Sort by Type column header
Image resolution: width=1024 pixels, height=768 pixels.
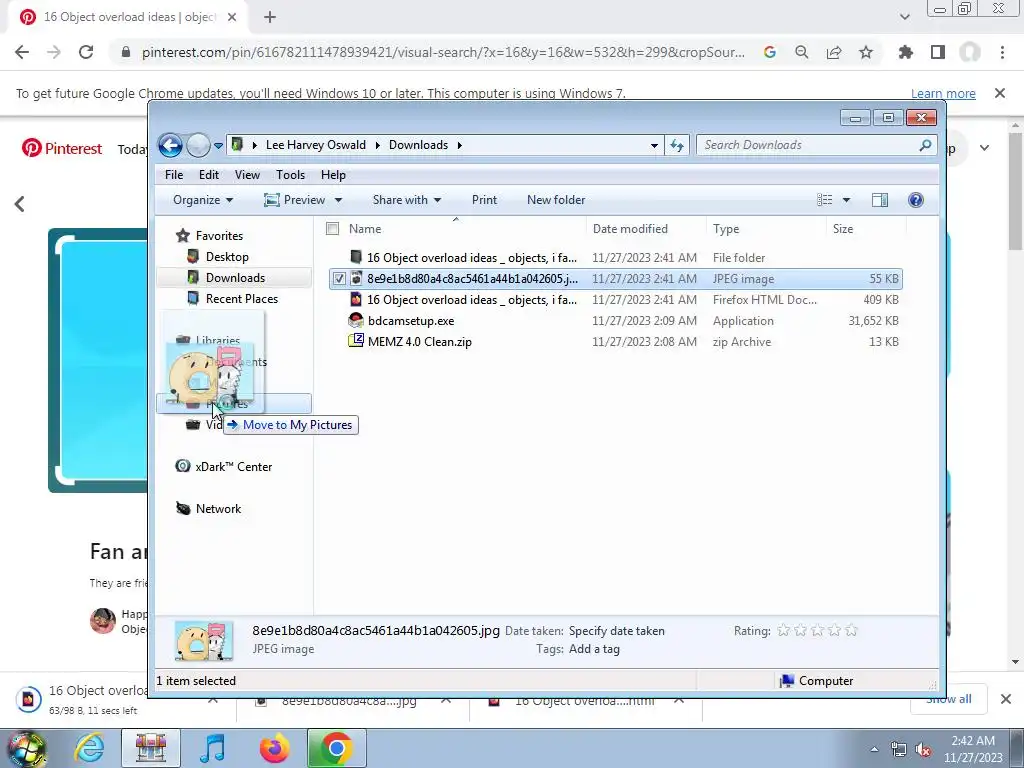pyautogui.click(x=726, y=229)
